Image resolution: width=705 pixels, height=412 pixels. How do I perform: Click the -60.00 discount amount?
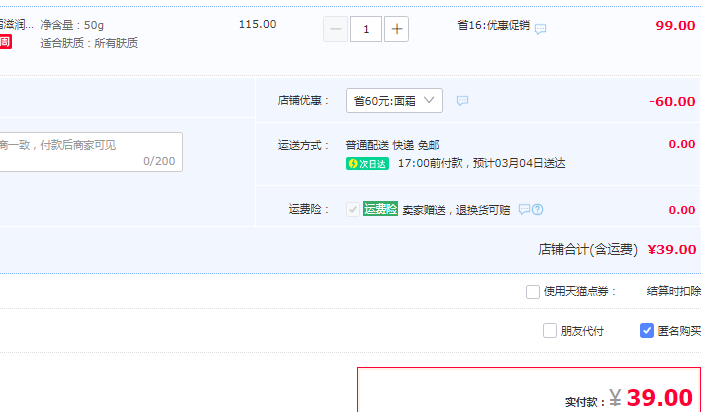point(672,102)
